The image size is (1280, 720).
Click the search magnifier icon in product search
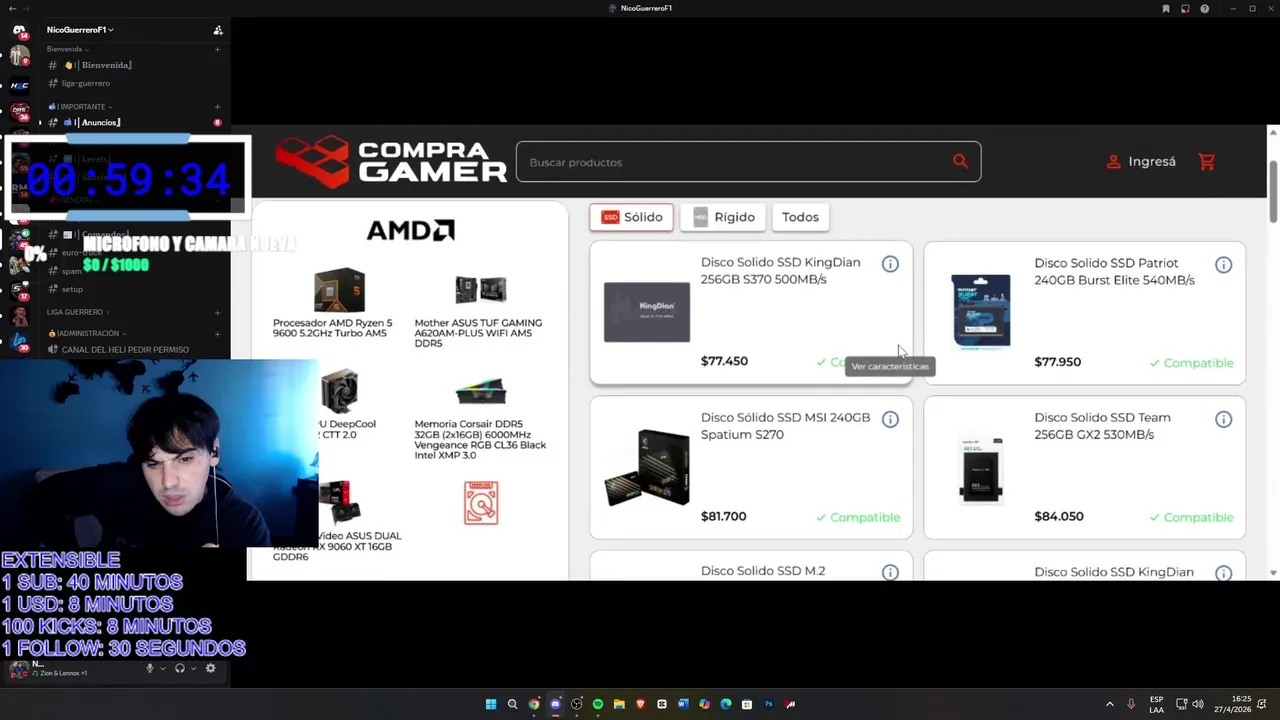(x=960, y=162)
